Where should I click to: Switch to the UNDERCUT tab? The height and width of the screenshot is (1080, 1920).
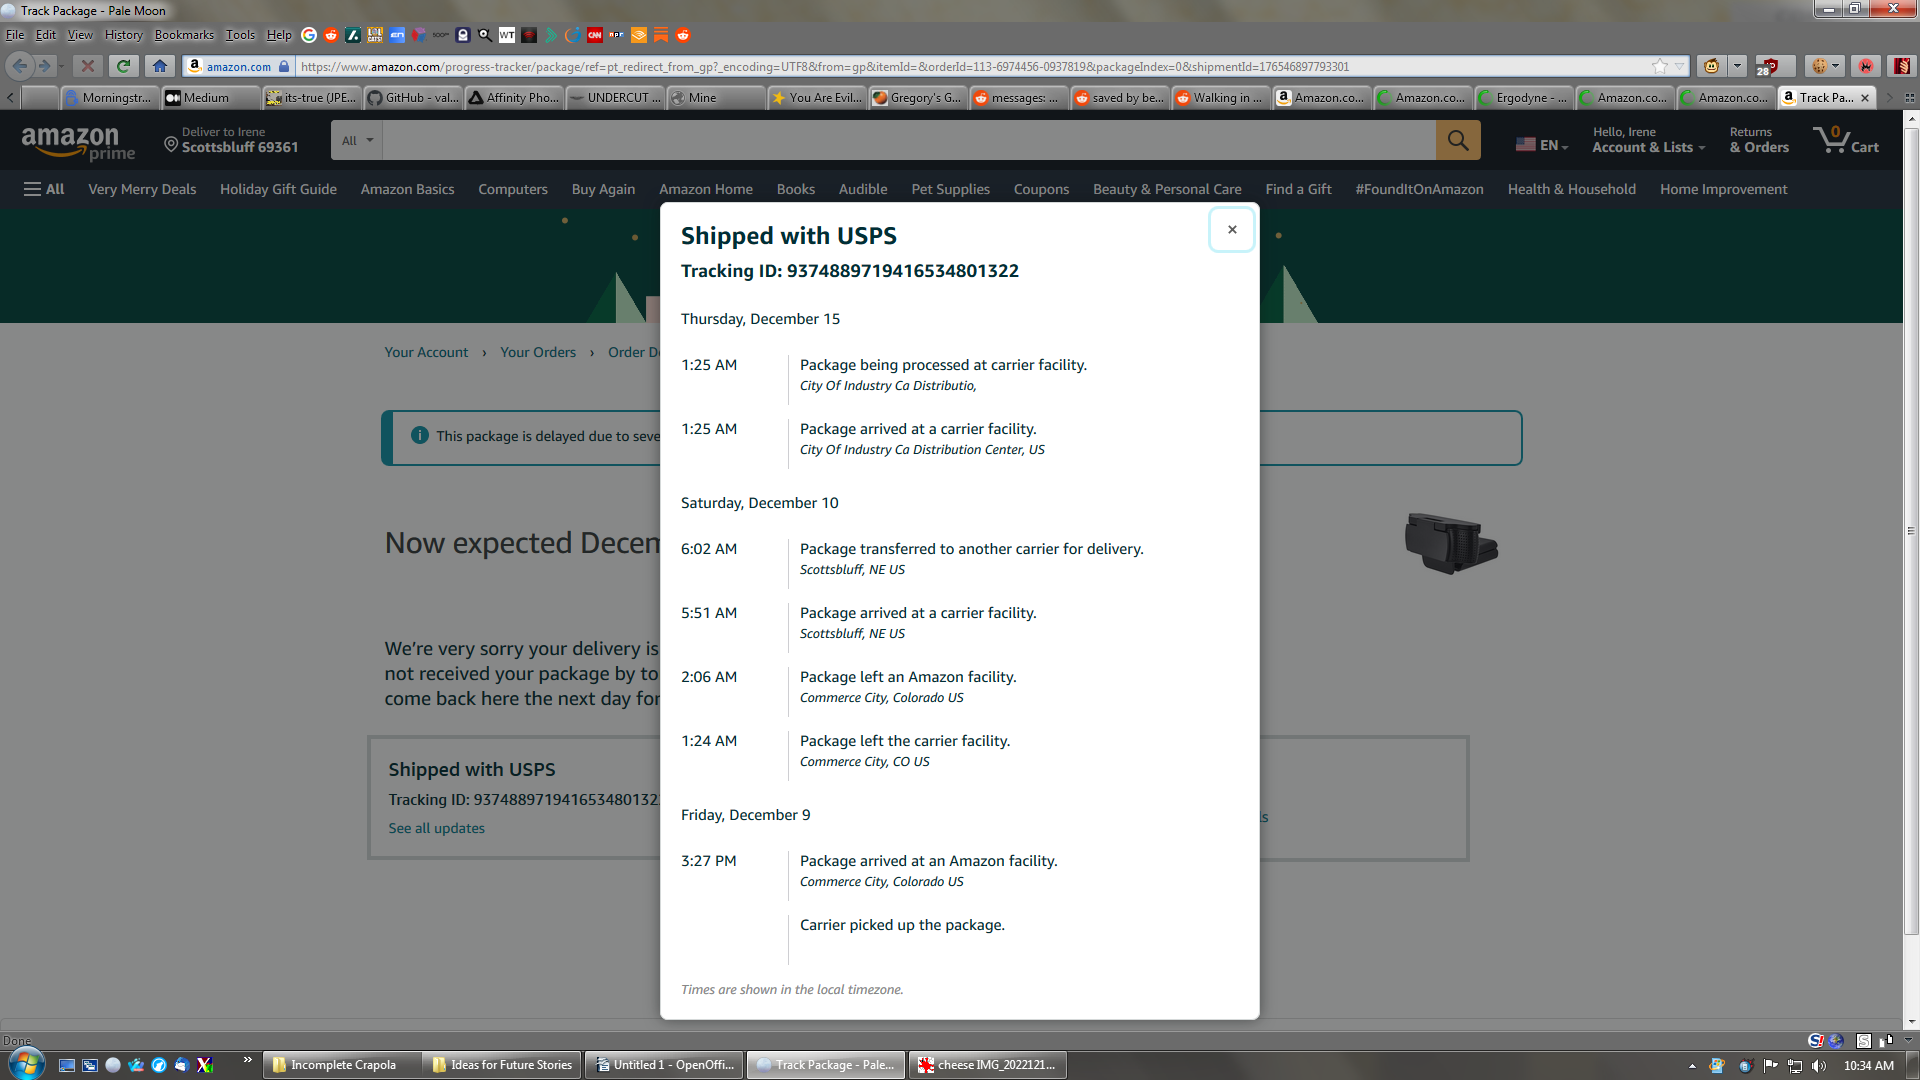(x=615, y=97)
